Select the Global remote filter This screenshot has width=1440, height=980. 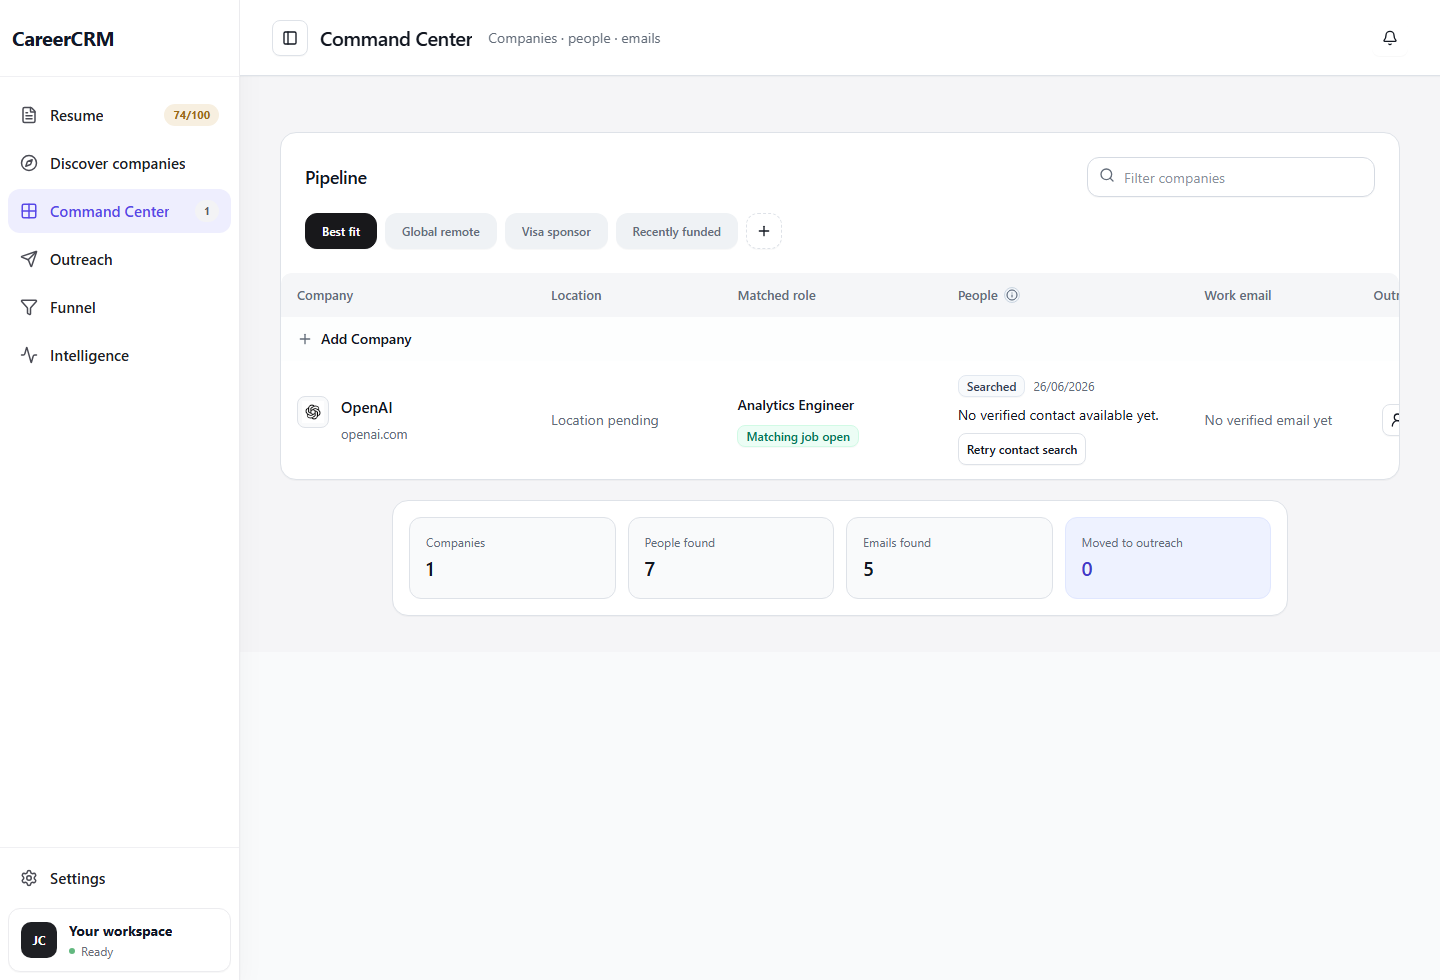click(x=441, y=231)
